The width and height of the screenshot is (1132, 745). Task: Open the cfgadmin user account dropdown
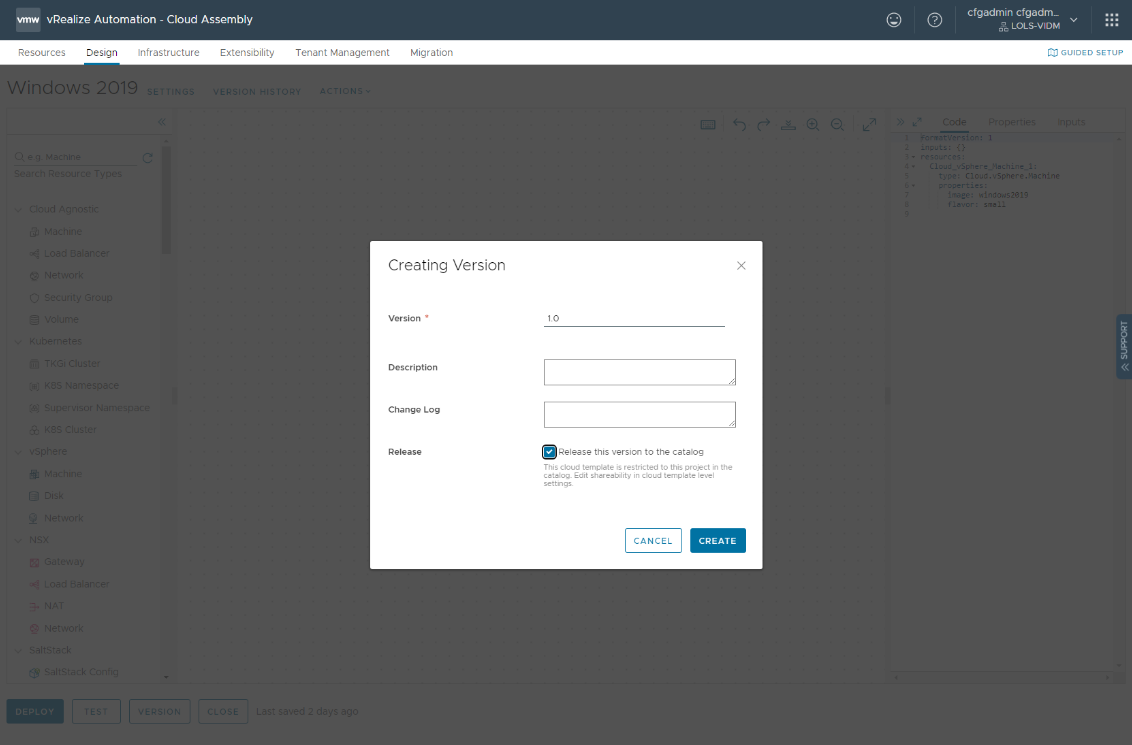pos(1023,19)
